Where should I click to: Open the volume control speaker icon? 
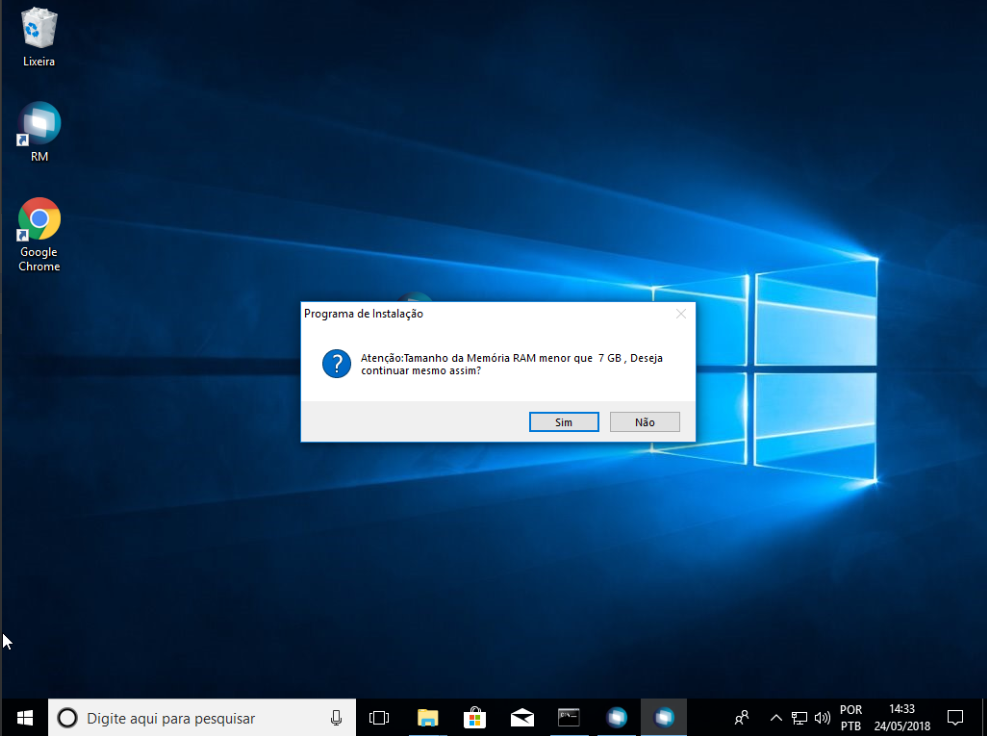coord(822,718)
